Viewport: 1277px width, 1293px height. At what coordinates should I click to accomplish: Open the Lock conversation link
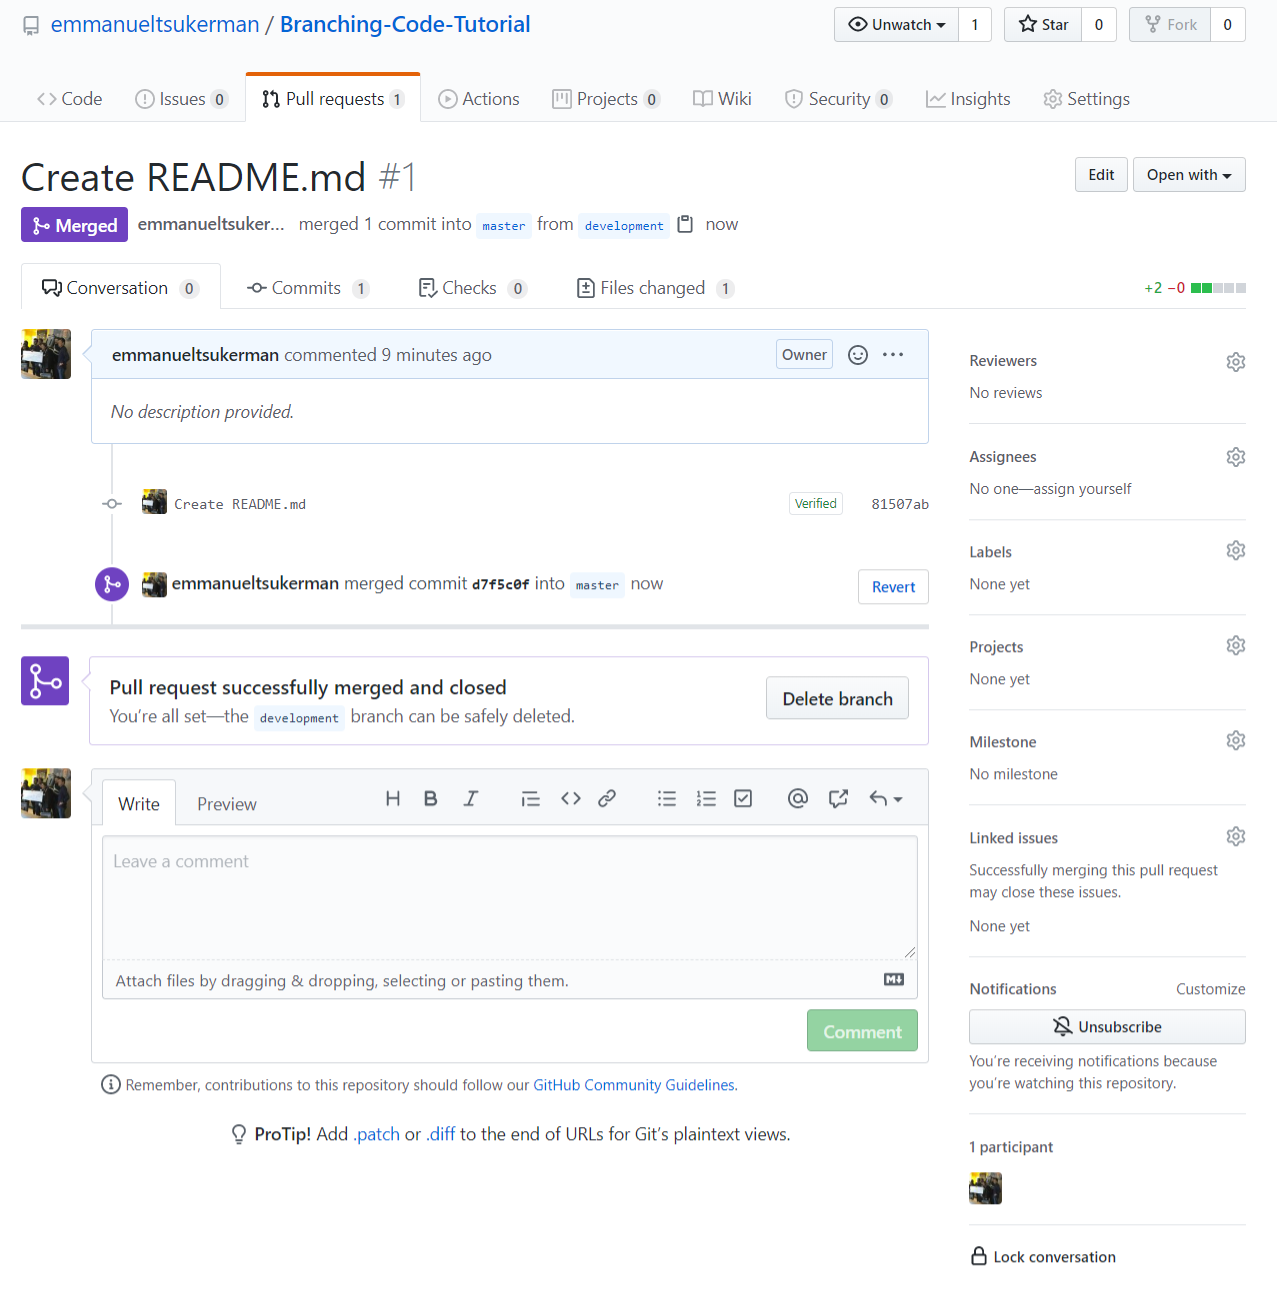tap(1043, 1257)
